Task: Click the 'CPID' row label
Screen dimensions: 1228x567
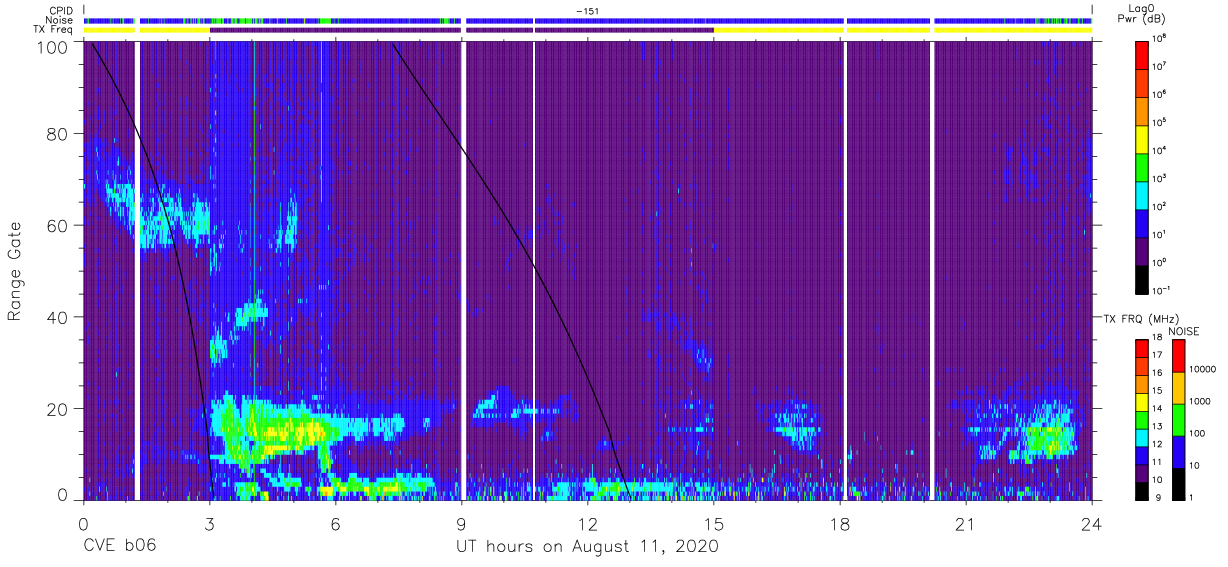Action: click(x=61, y=10)
